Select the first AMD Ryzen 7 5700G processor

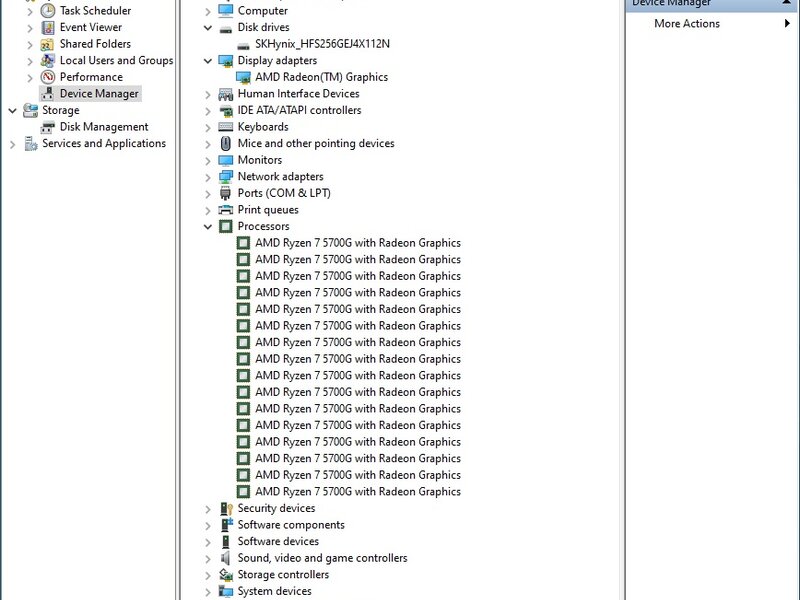point(357,243)
